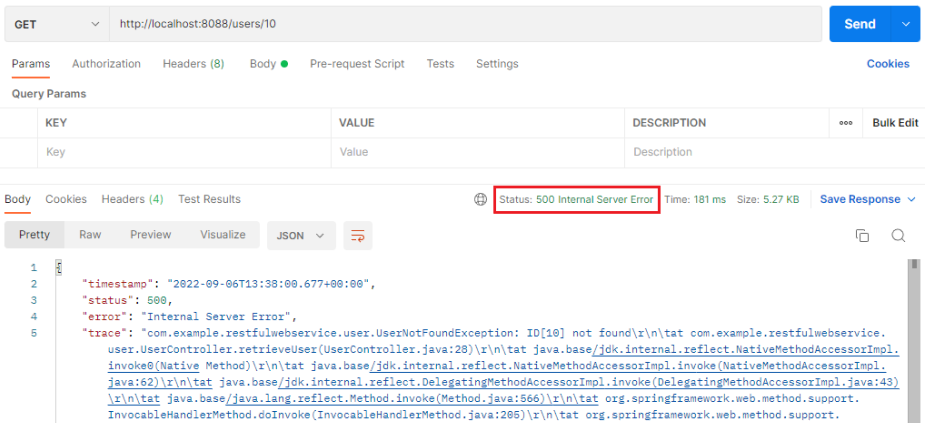Open the response Cookies tab
This screenshot has height=423, width=925.
point(66,199)
